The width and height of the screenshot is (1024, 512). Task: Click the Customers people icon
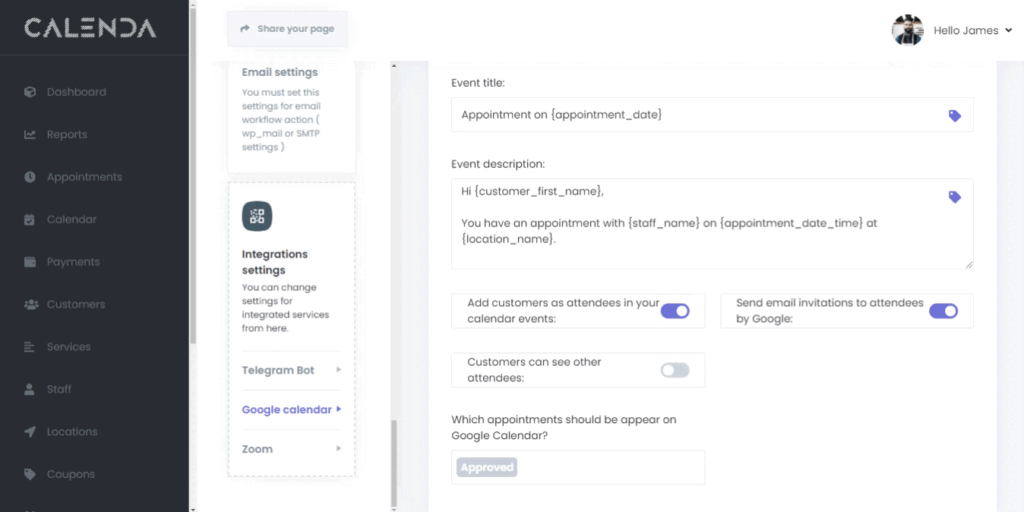(x=30, y=304)
